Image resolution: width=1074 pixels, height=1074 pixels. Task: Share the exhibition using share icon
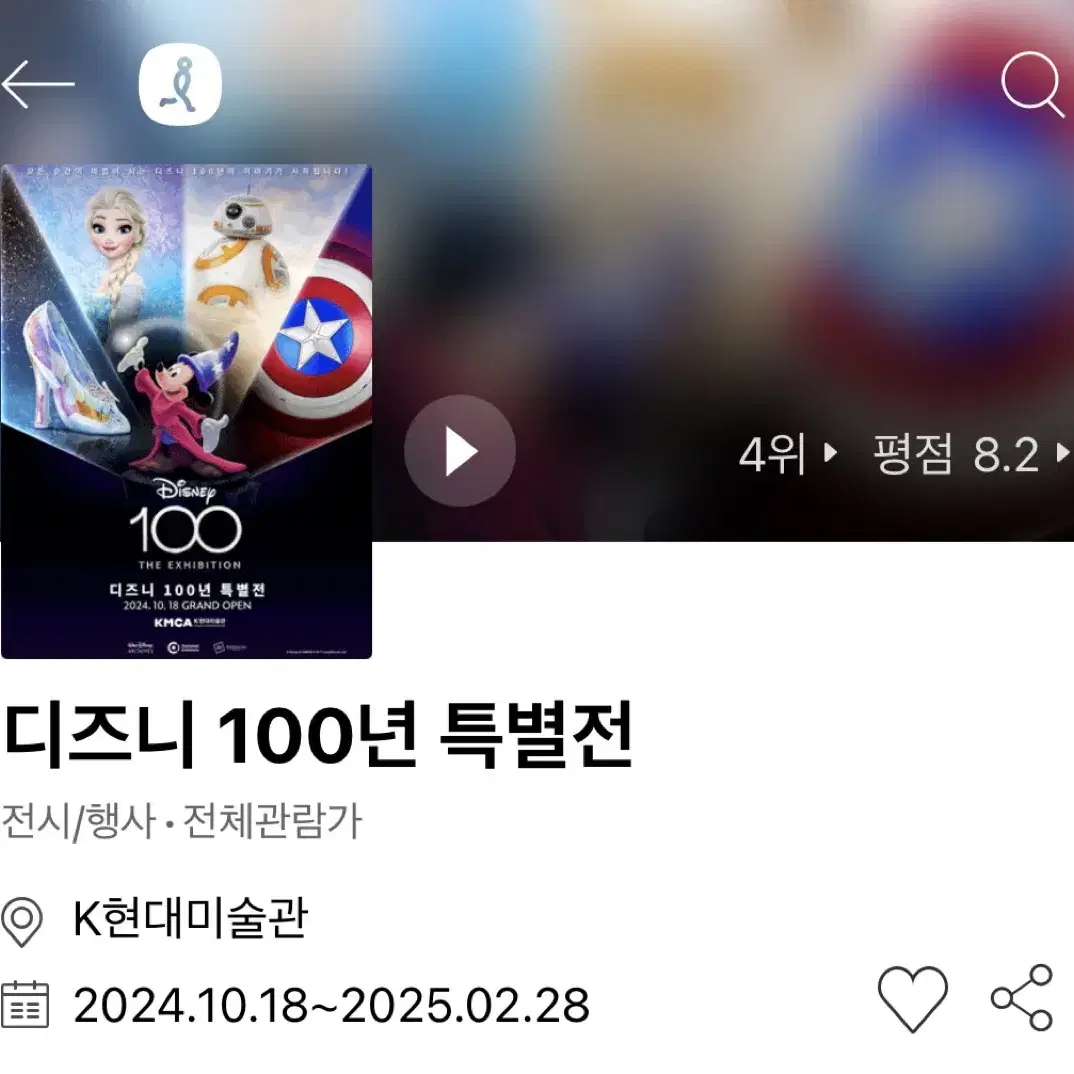point(1021,998)
